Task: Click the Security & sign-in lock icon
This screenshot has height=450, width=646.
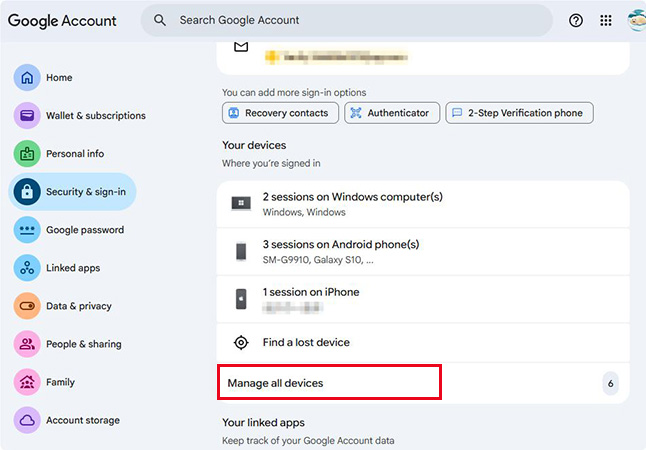Action: click(27, 192)
